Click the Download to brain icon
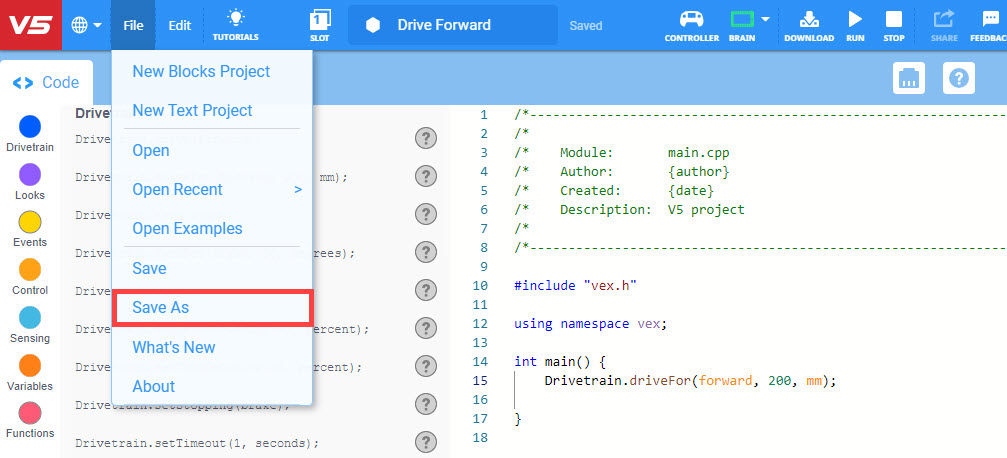This screenshot has height=458, width=1007. click(809, 20)
